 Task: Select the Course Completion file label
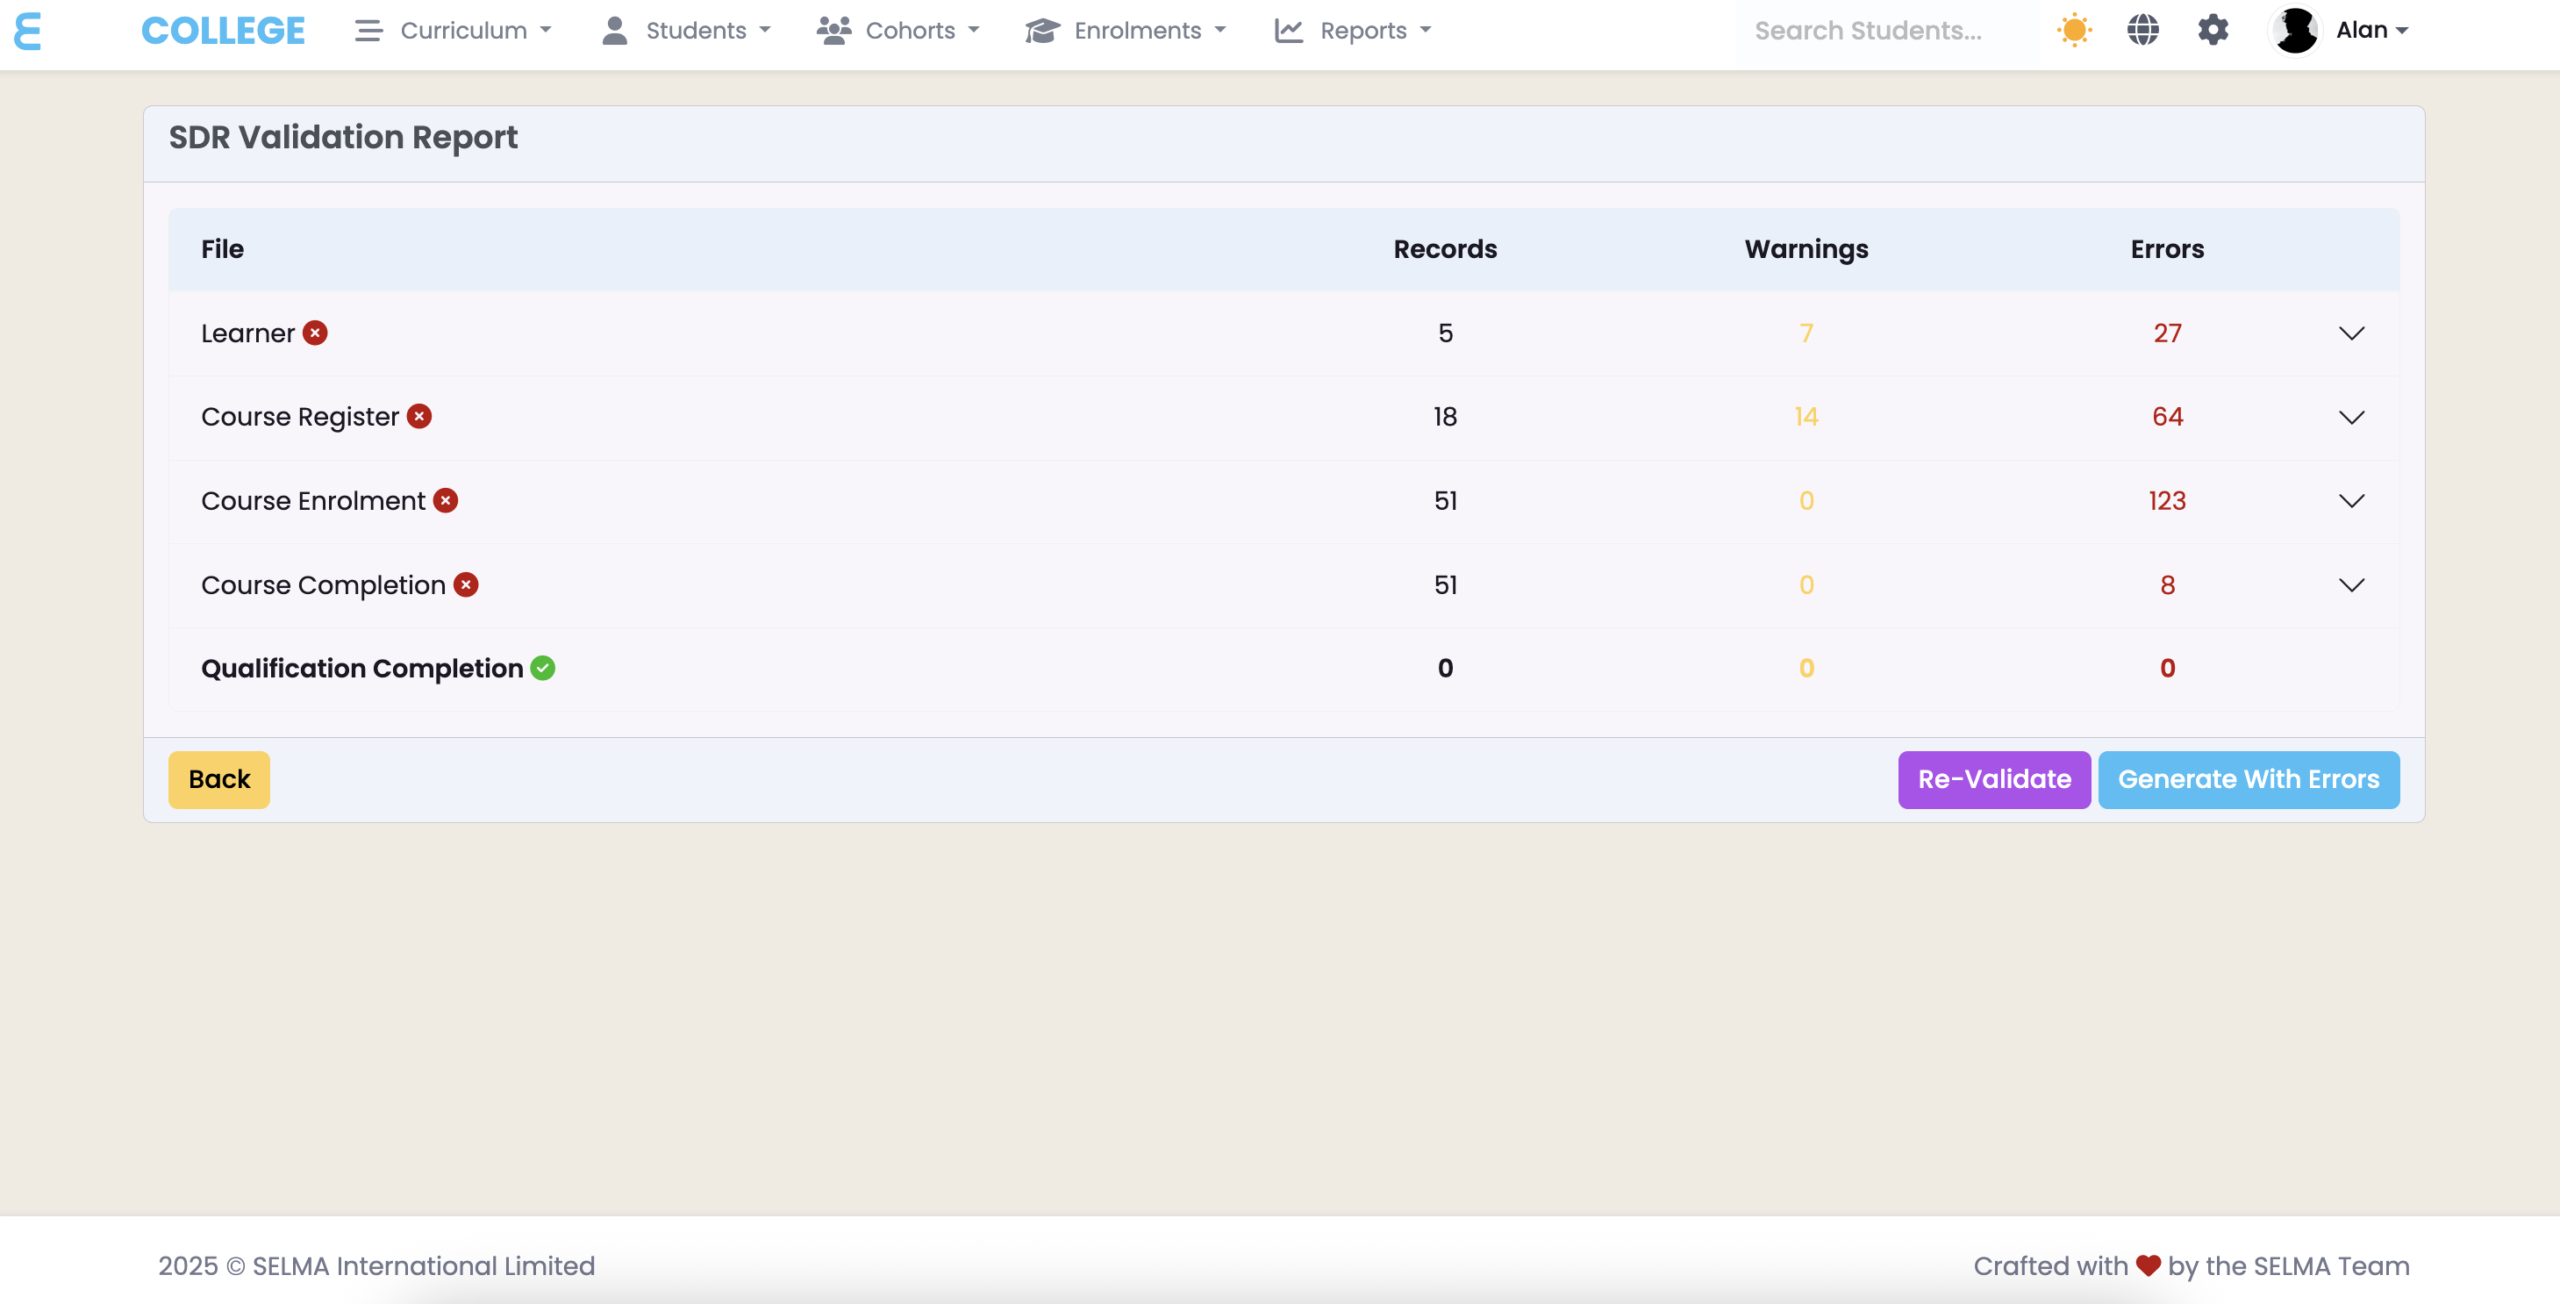[x=323, y=585]
